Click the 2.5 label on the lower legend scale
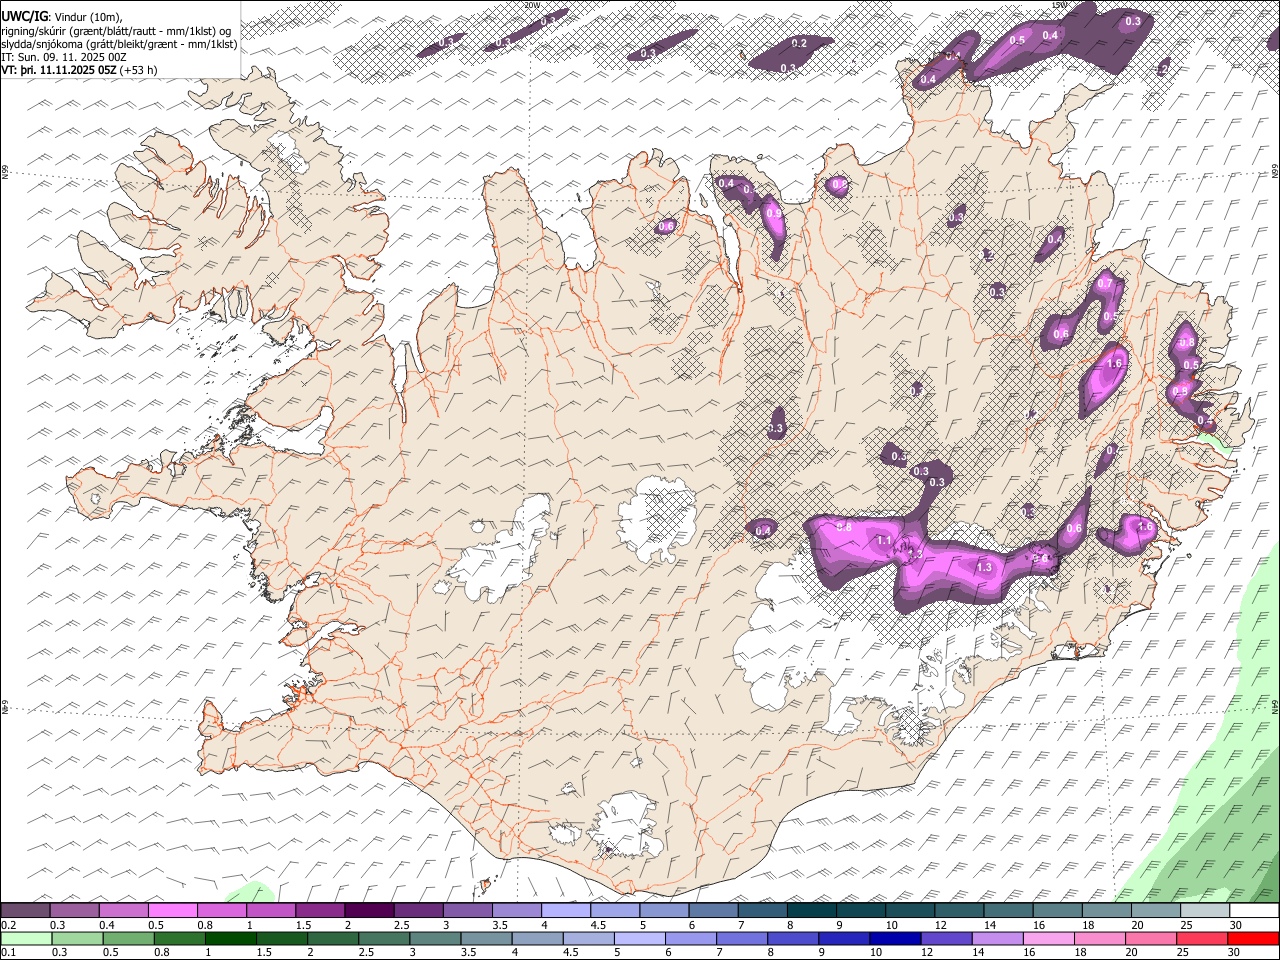Viewport: 1280px width, 960px height. tap(364, 952)
